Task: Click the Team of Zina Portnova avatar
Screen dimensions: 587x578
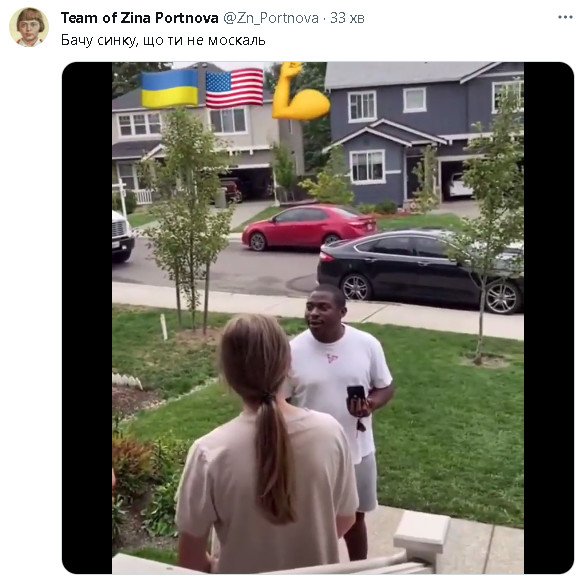Action: (x=29, y=27)
